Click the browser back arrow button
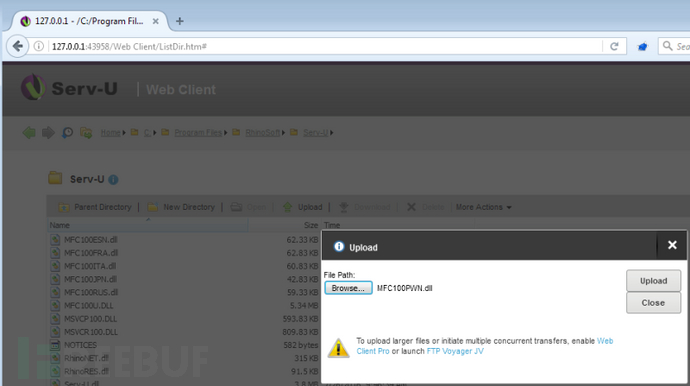Image resolution: width=690 pixels, height=386 pixels. pyautogui.click(x=18, y=46)
